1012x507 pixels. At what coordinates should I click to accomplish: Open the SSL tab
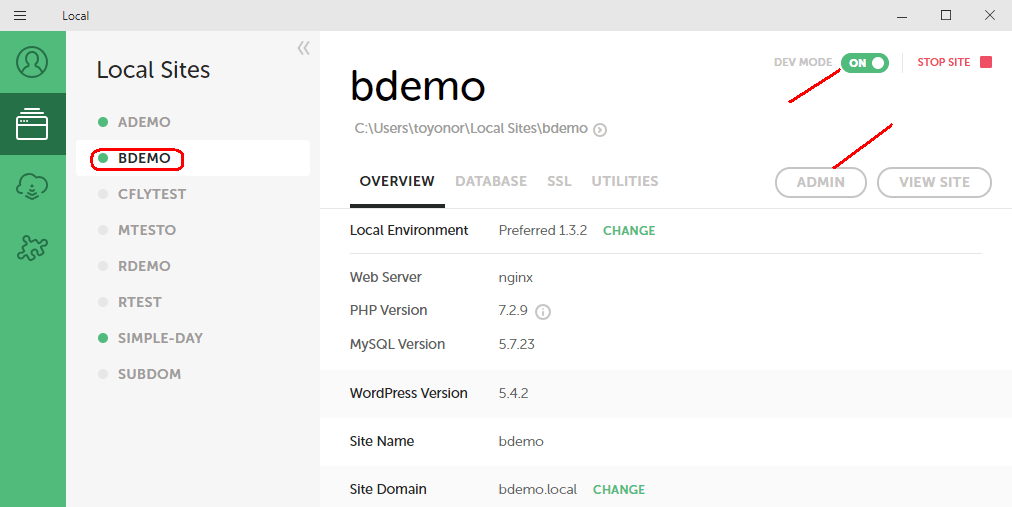click(x=559, y=181)
